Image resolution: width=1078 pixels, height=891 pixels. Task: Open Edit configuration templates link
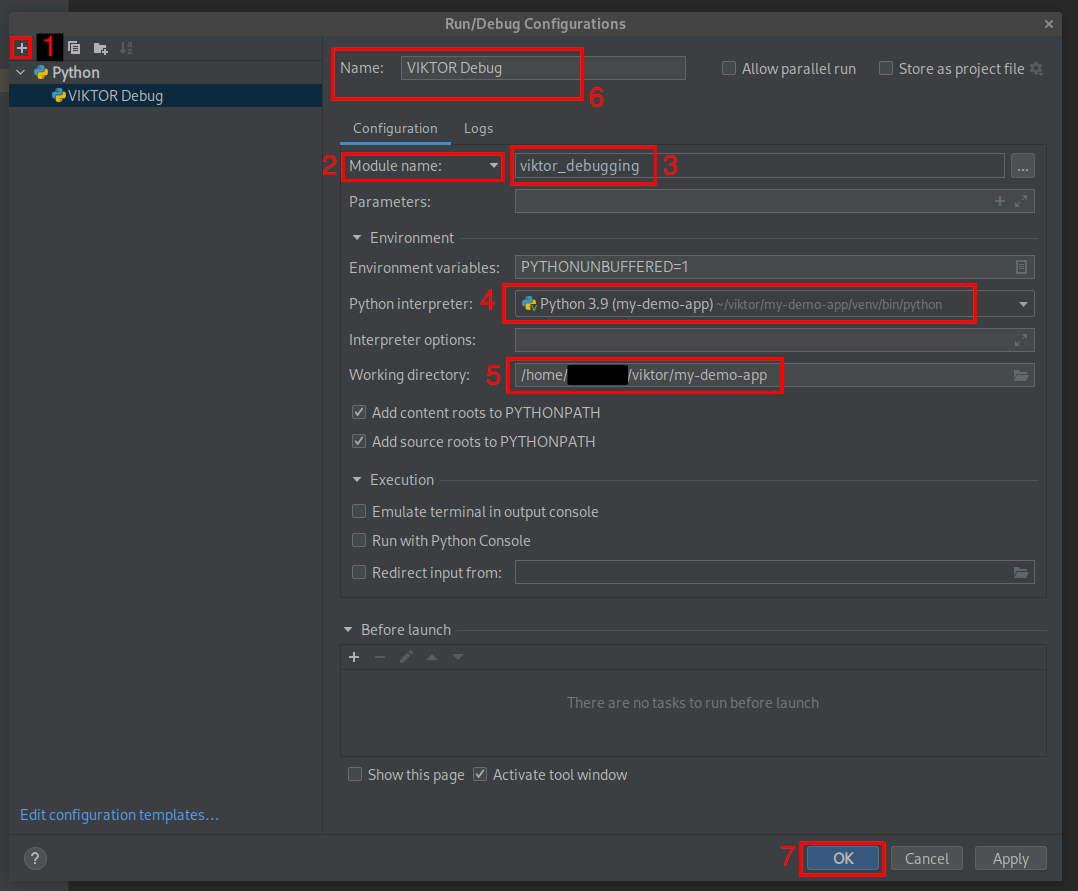point(119,815)
